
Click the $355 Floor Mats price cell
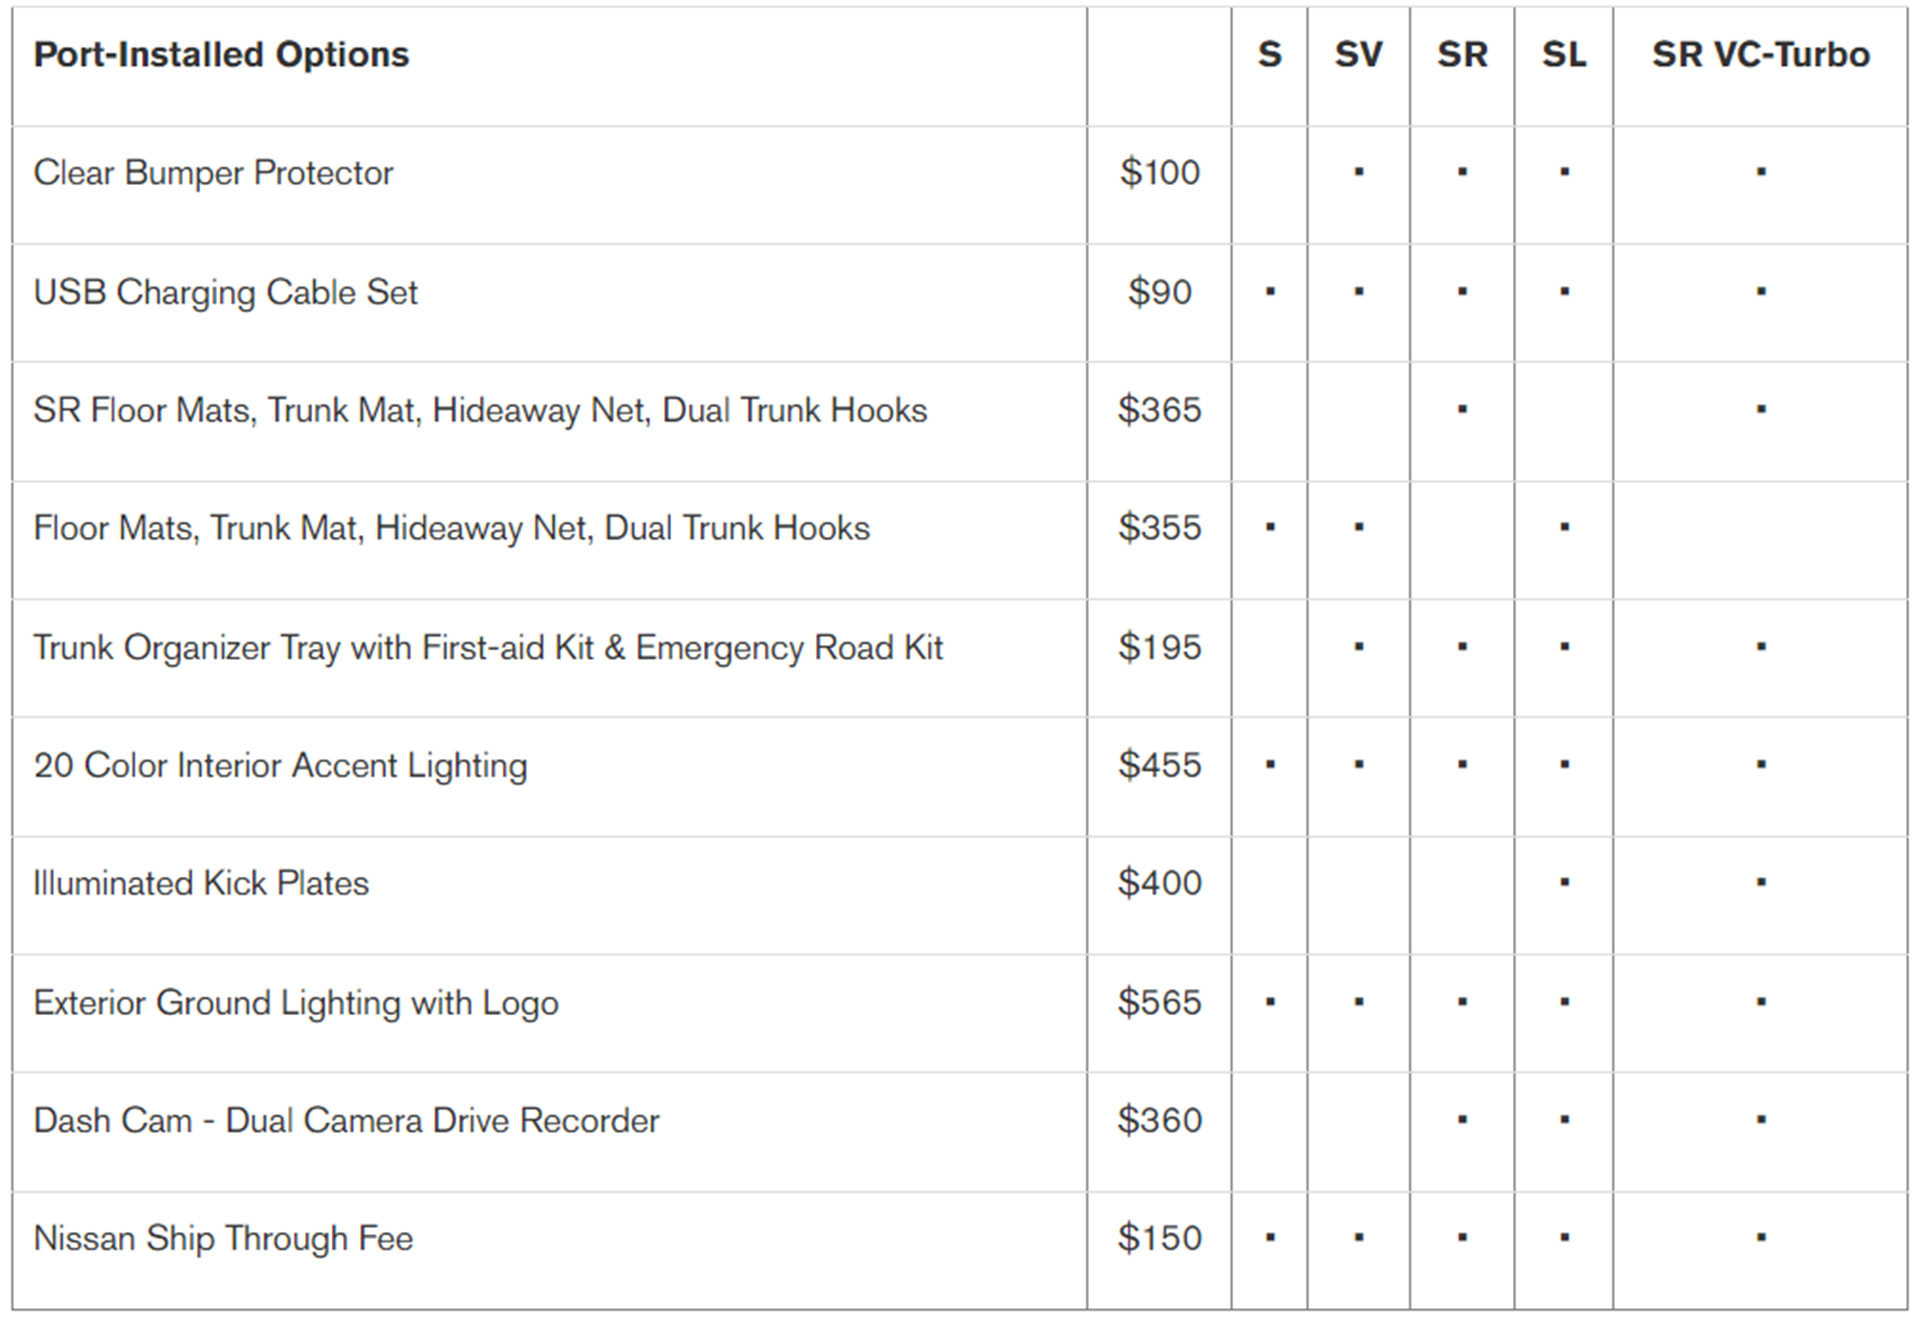click(1159, 527)
